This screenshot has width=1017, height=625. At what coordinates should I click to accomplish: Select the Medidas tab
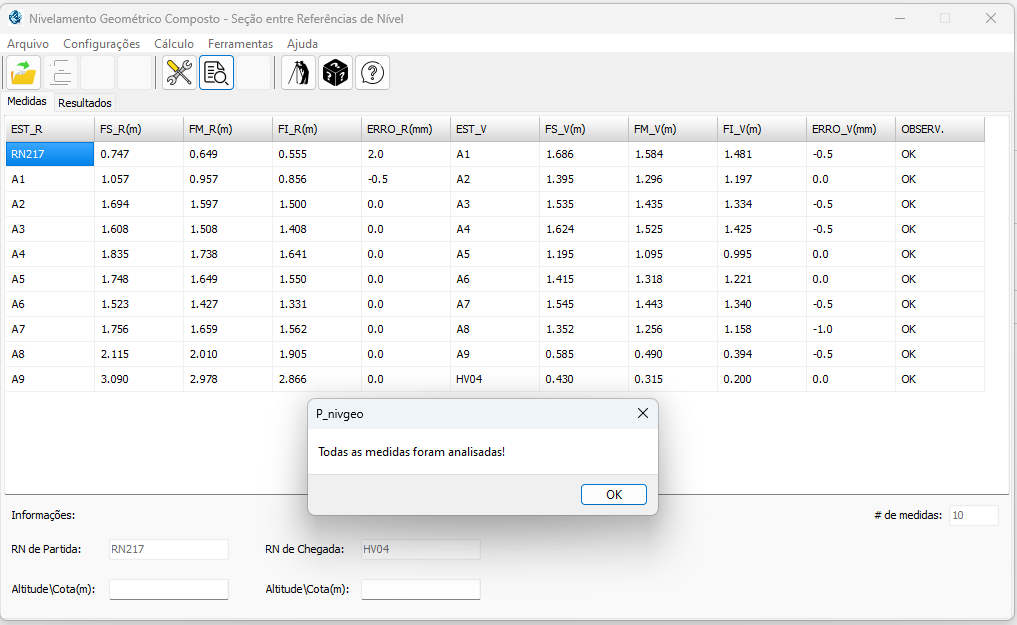[x=27, y=101]
